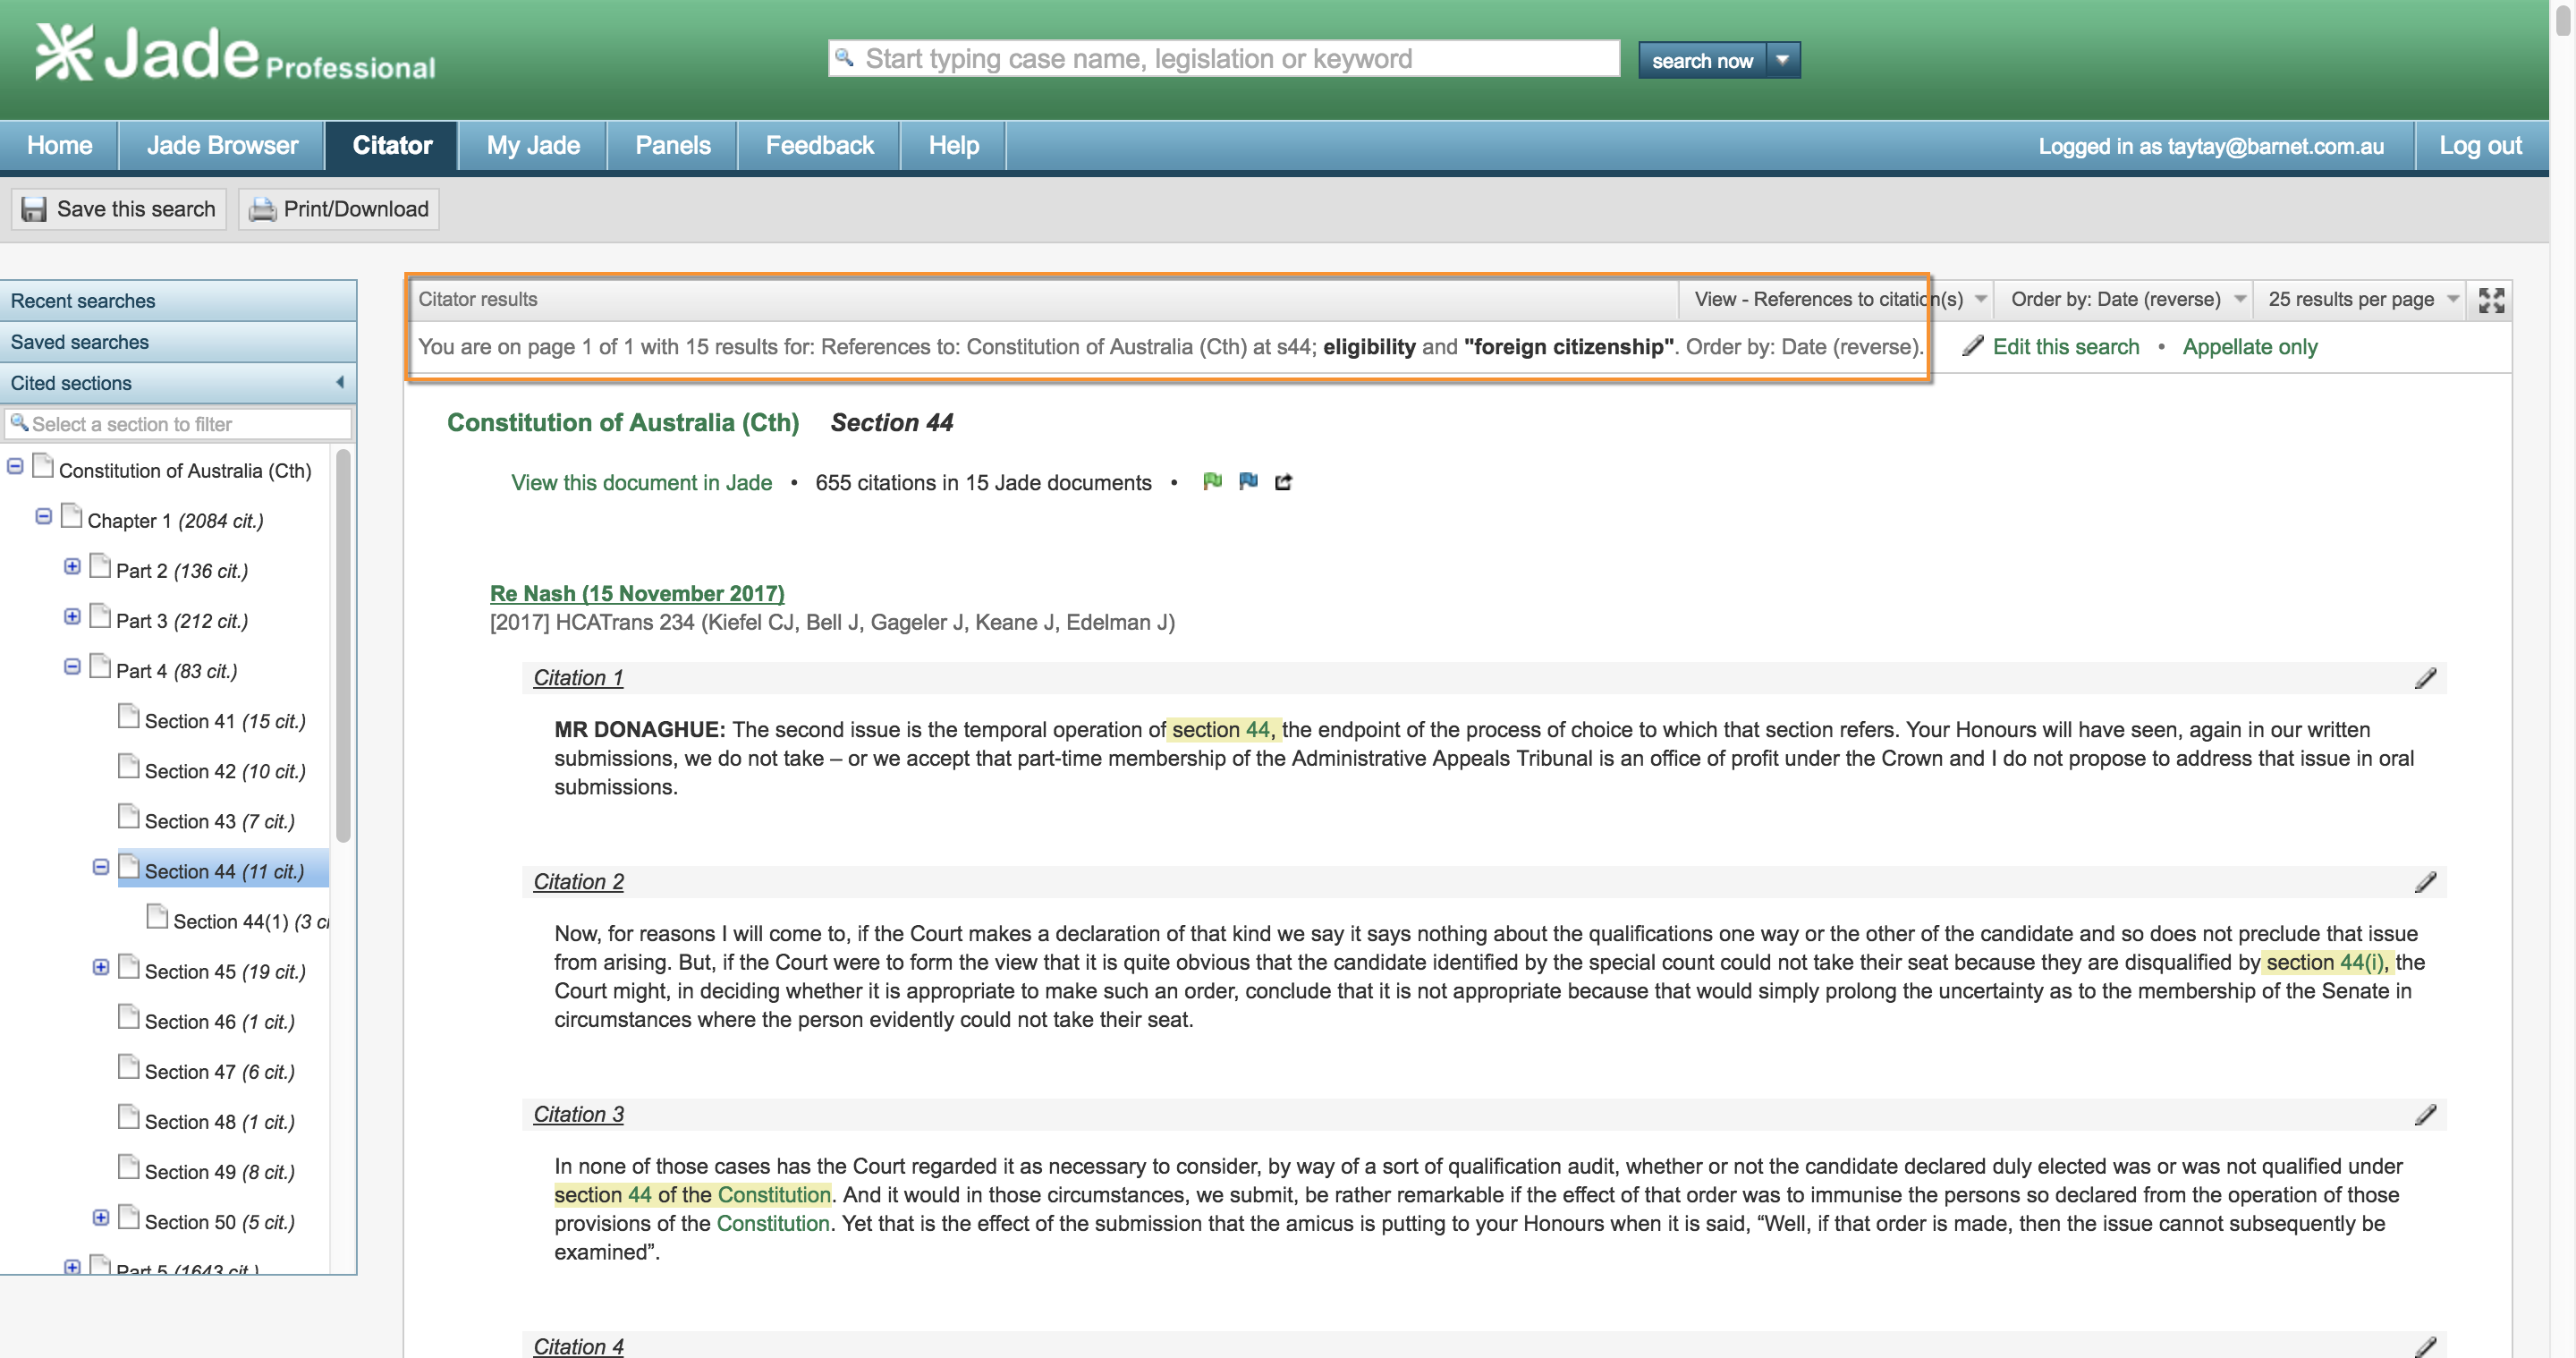Click the Print/Download printer icon
The width and height of the screenshot is (2576, 1358).
[x=262, y=209]
